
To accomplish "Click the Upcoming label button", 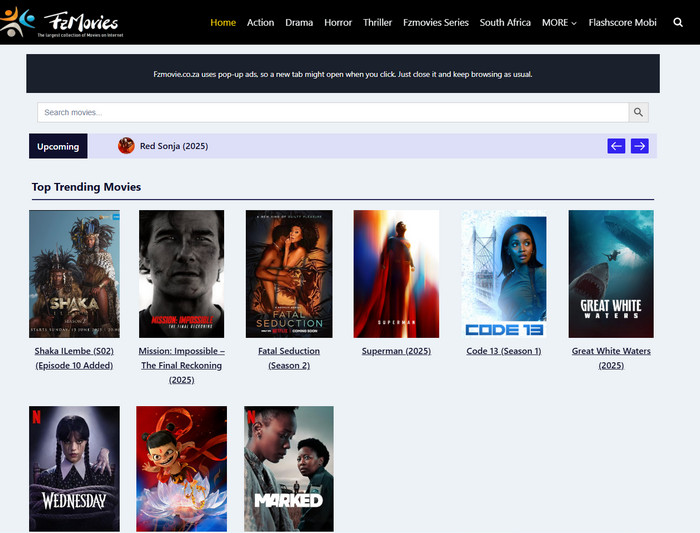I will (58, 146).
